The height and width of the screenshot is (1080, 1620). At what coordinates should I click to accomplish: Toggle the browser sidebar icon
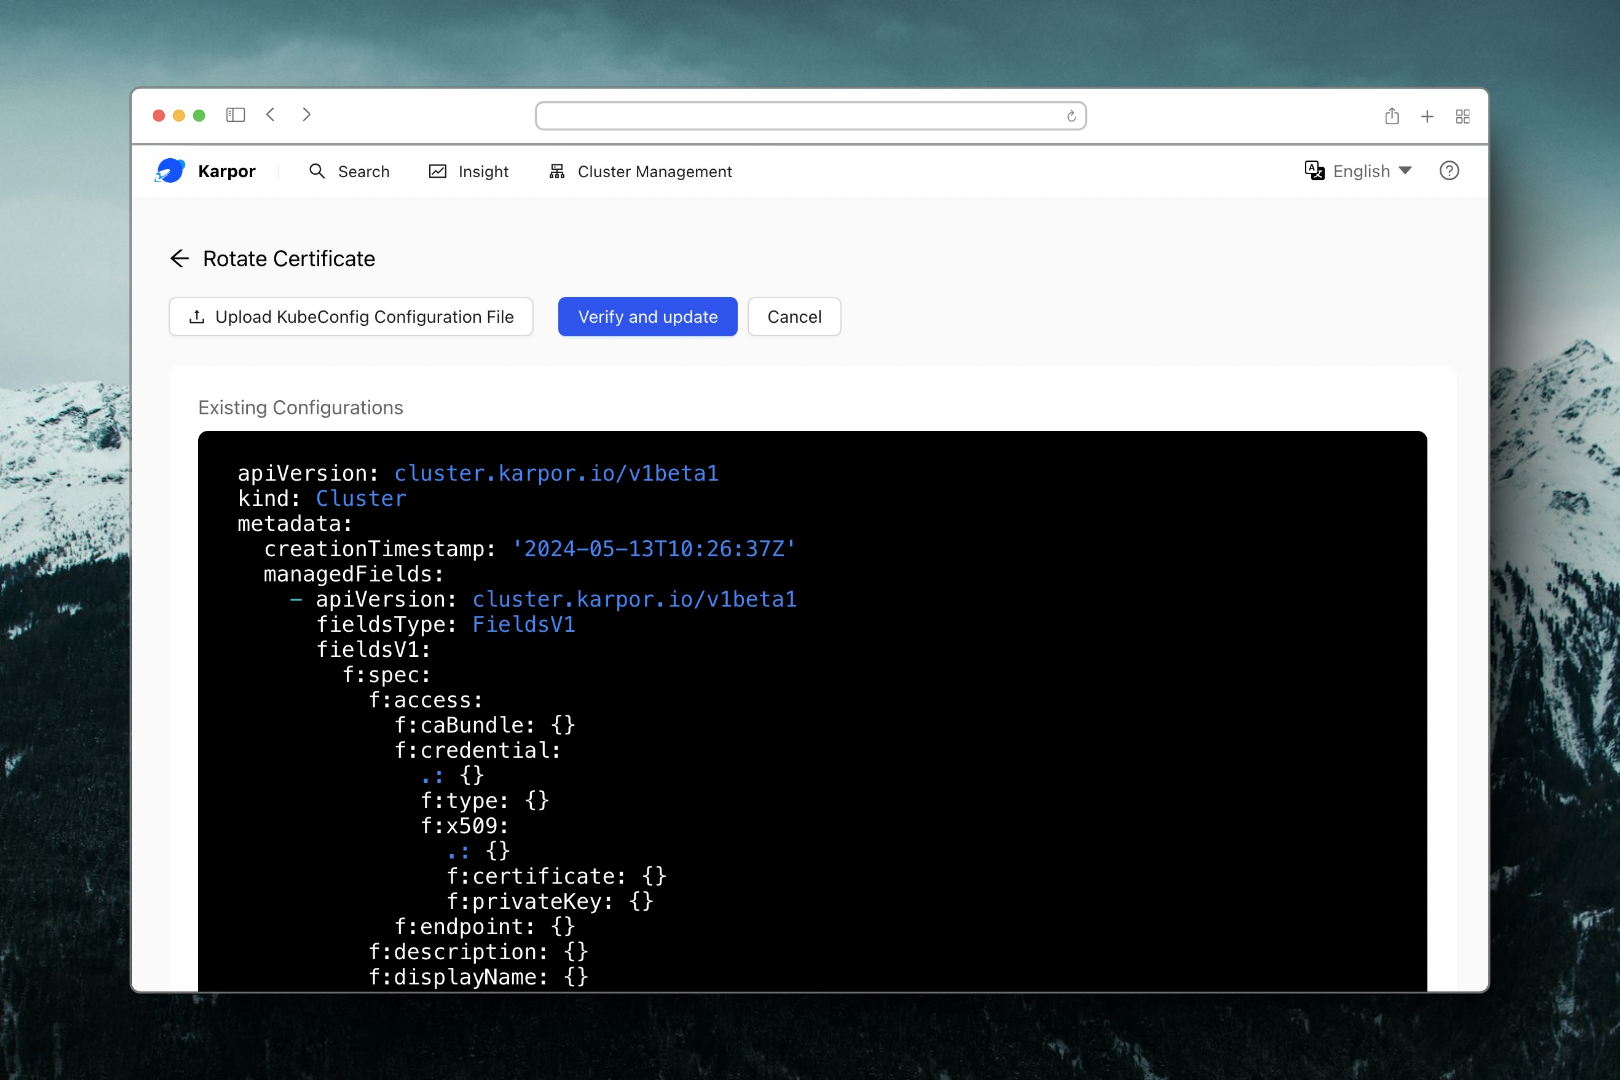[x=236, y=115]
